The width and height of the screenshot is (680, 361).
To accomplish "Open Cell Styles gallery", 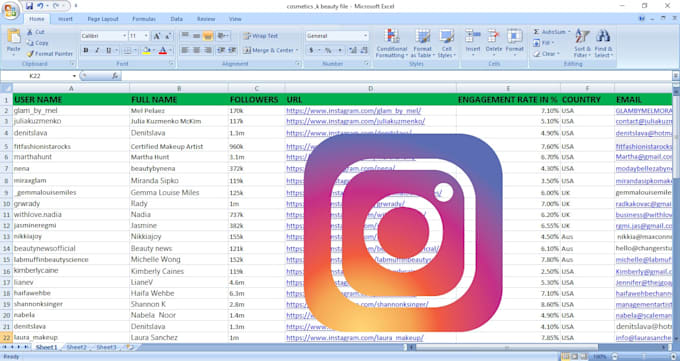I will (x=447, y=43).
